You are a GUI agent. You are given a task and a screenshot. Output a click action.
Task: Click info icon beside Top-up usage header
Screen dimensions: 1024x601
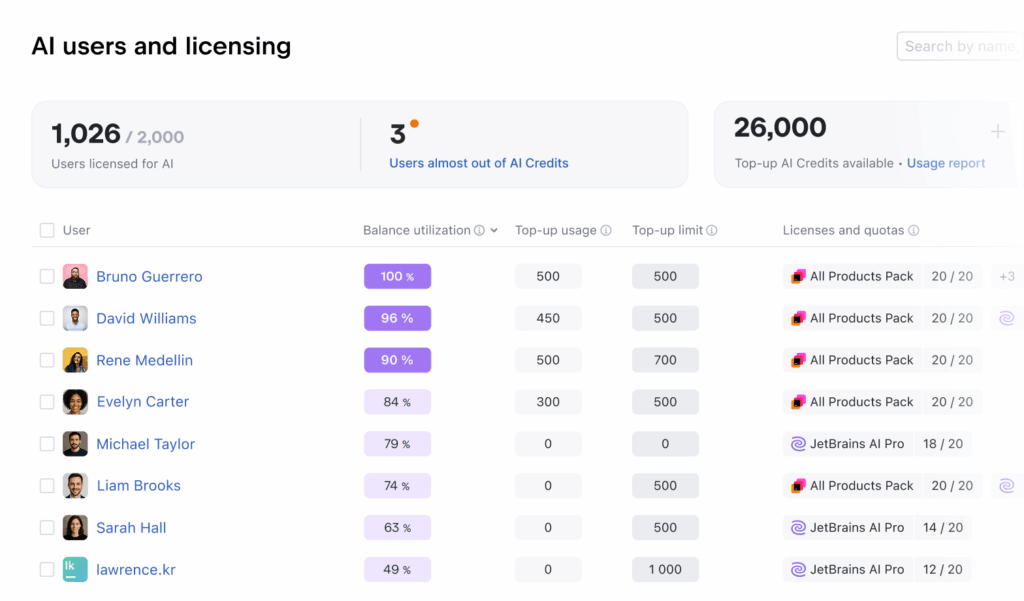coord(606,230)
